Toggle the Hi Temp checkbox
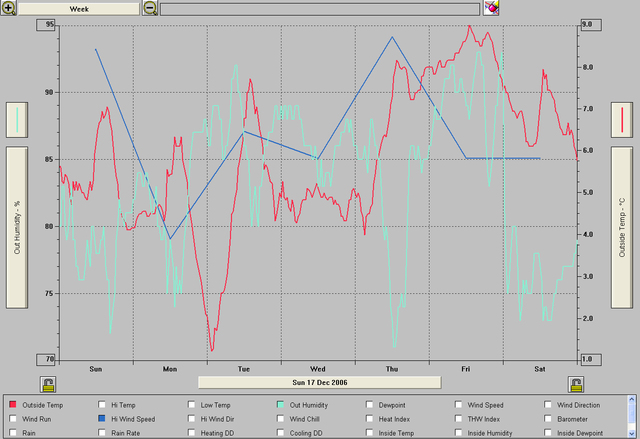 point(102,405)
